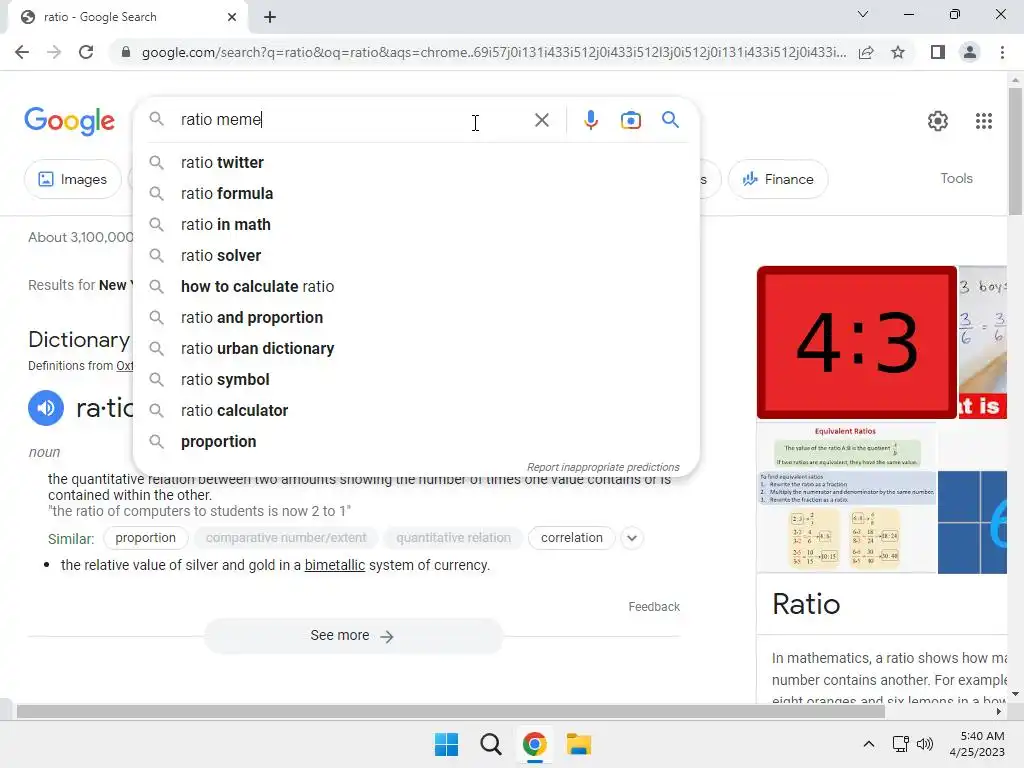1024x768 pixels.
Task: Open the Equivalent Ratios image
Action: point(846,498)
